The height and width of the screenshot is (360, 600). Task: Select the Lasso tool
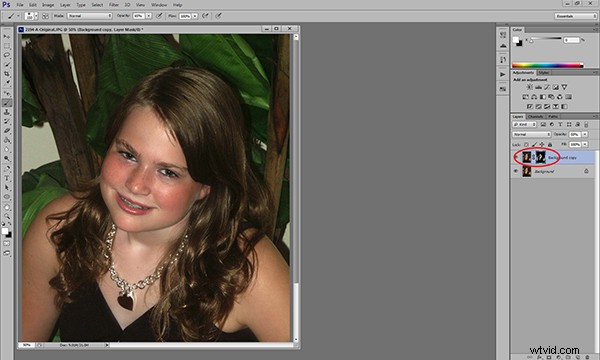(7, 55)
